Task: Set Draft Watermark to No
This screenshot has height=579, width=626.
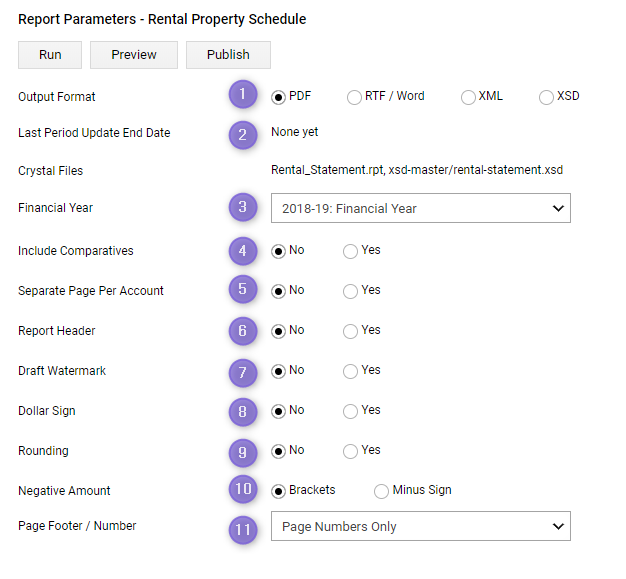Action: (x=278, y=371)
